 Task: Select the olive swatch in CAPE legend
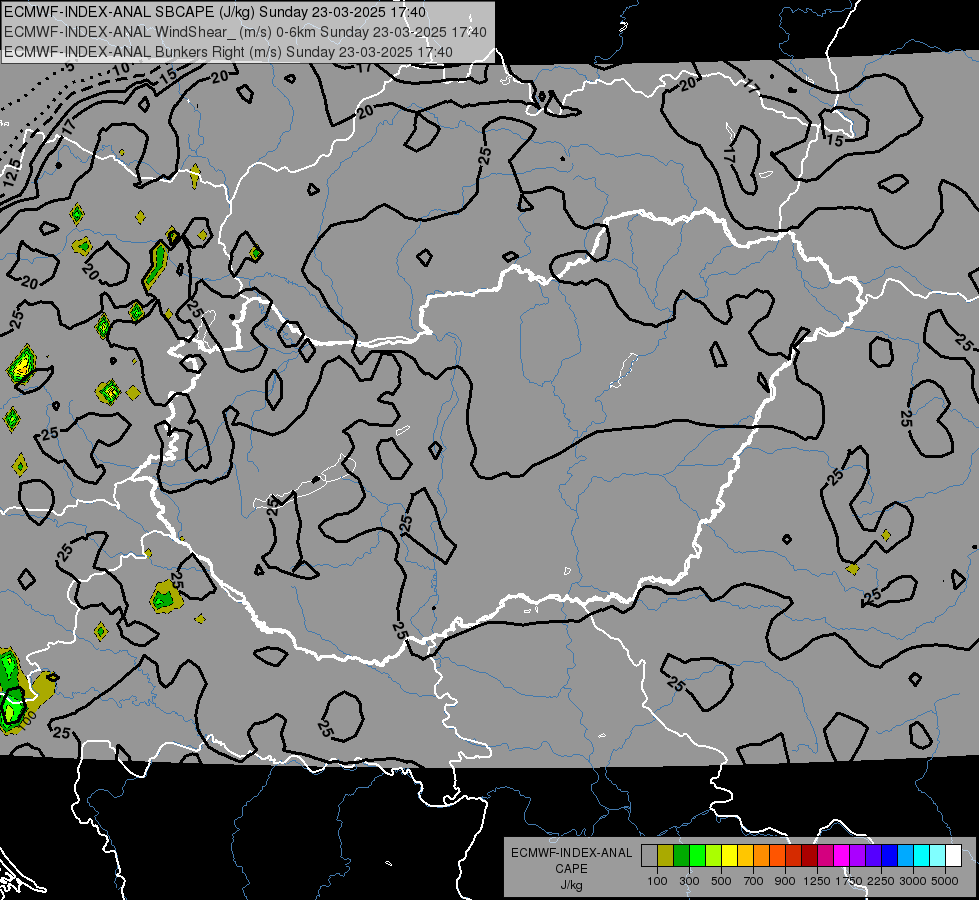[666, 855]
